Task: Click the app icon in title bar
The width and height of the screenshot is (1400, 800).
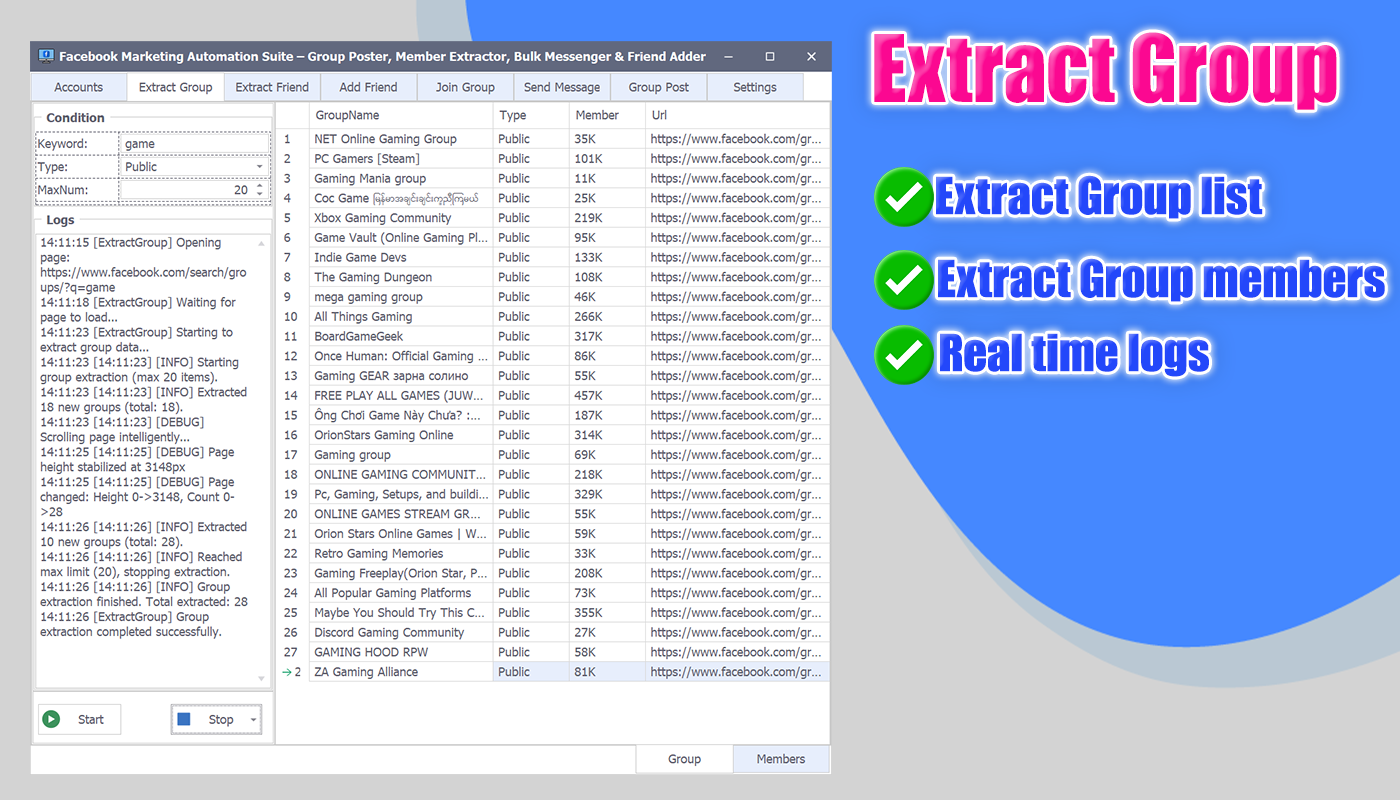Action: point(45,56)
